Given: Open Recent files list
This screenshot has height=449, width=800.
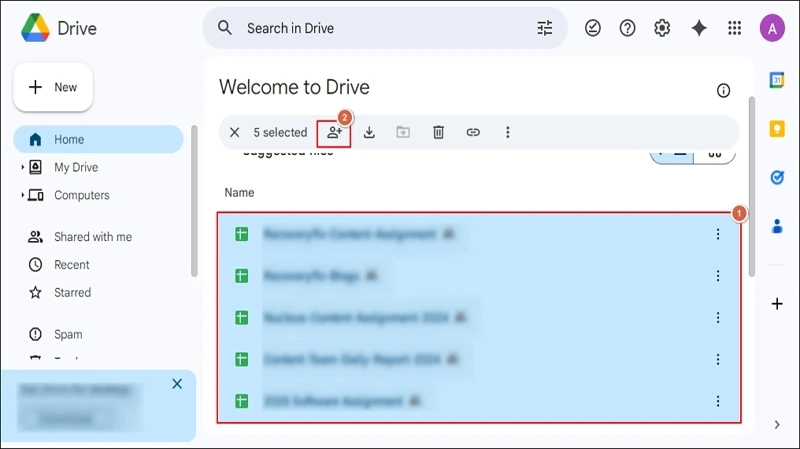Looking at the screenshot, I should pyautogui.click(x=71, y=265).
